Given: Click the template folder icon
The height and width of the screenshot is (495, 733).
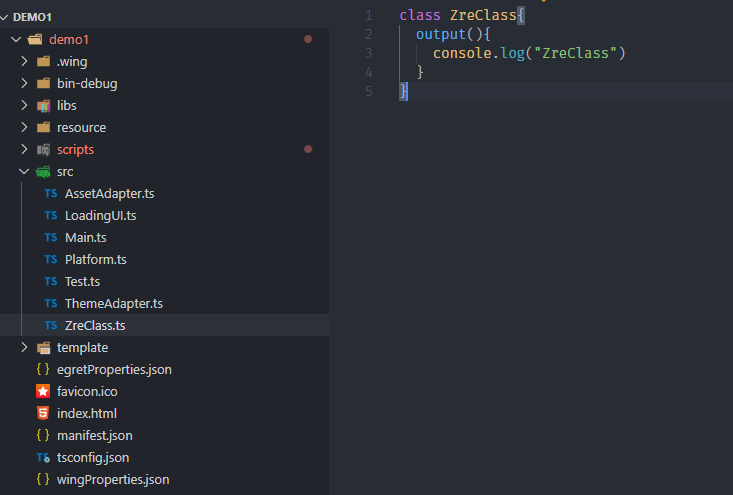Looking at the screenshot, I should point(43,348).
